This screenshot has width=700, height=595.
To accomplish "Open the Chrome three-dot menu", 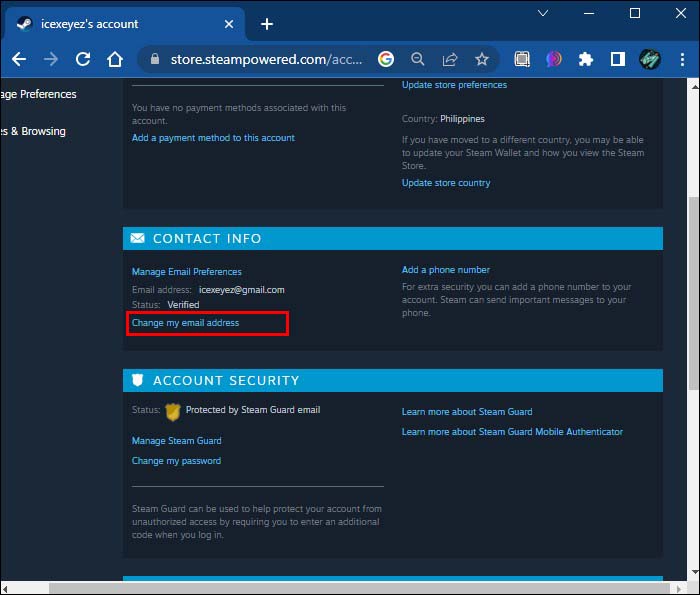I will pos(682,59).
